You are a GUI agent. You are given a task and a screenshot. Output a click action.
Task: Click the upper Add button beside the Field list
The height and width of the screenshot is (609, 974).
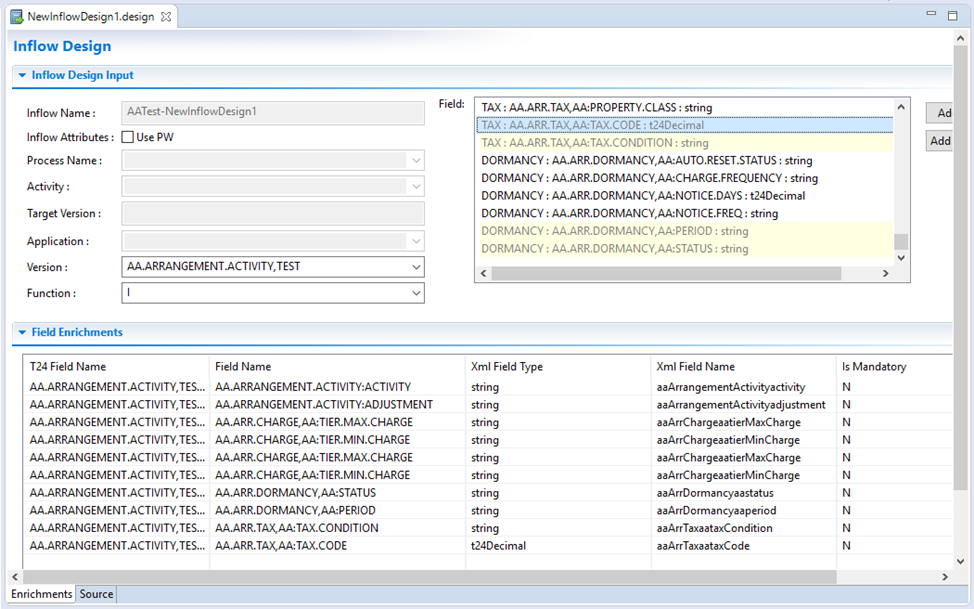click(x=940, y=113)
